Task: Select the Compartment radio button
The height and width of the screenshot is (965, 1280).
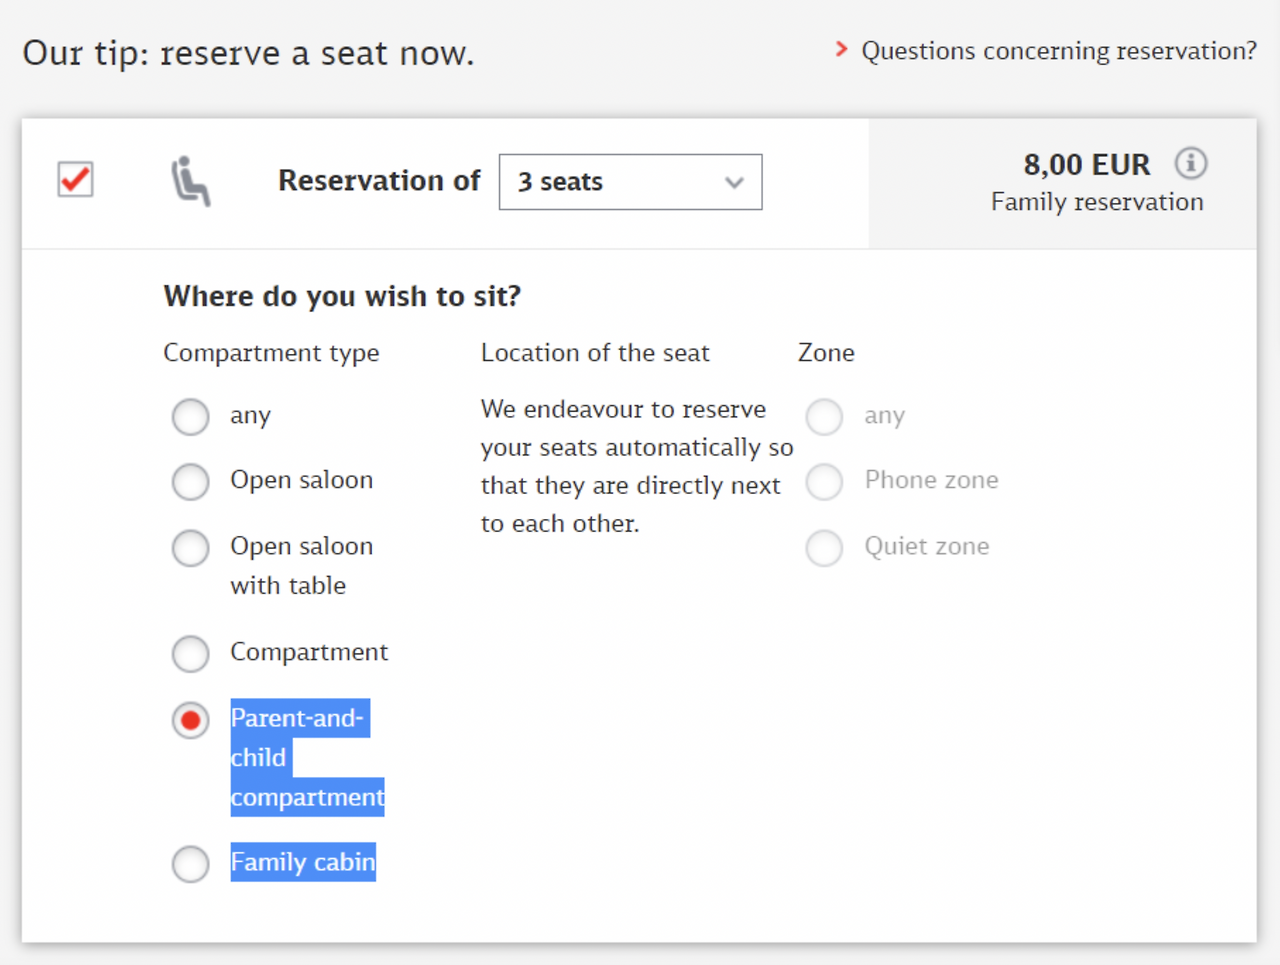Action: [190, 653]
